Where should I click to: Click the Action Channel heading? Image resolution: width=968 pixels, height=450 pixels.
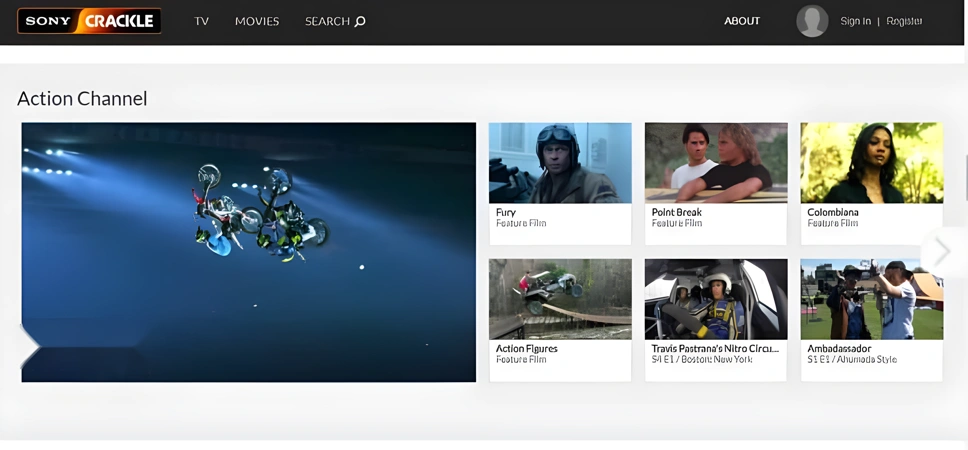tap(82, 99)
